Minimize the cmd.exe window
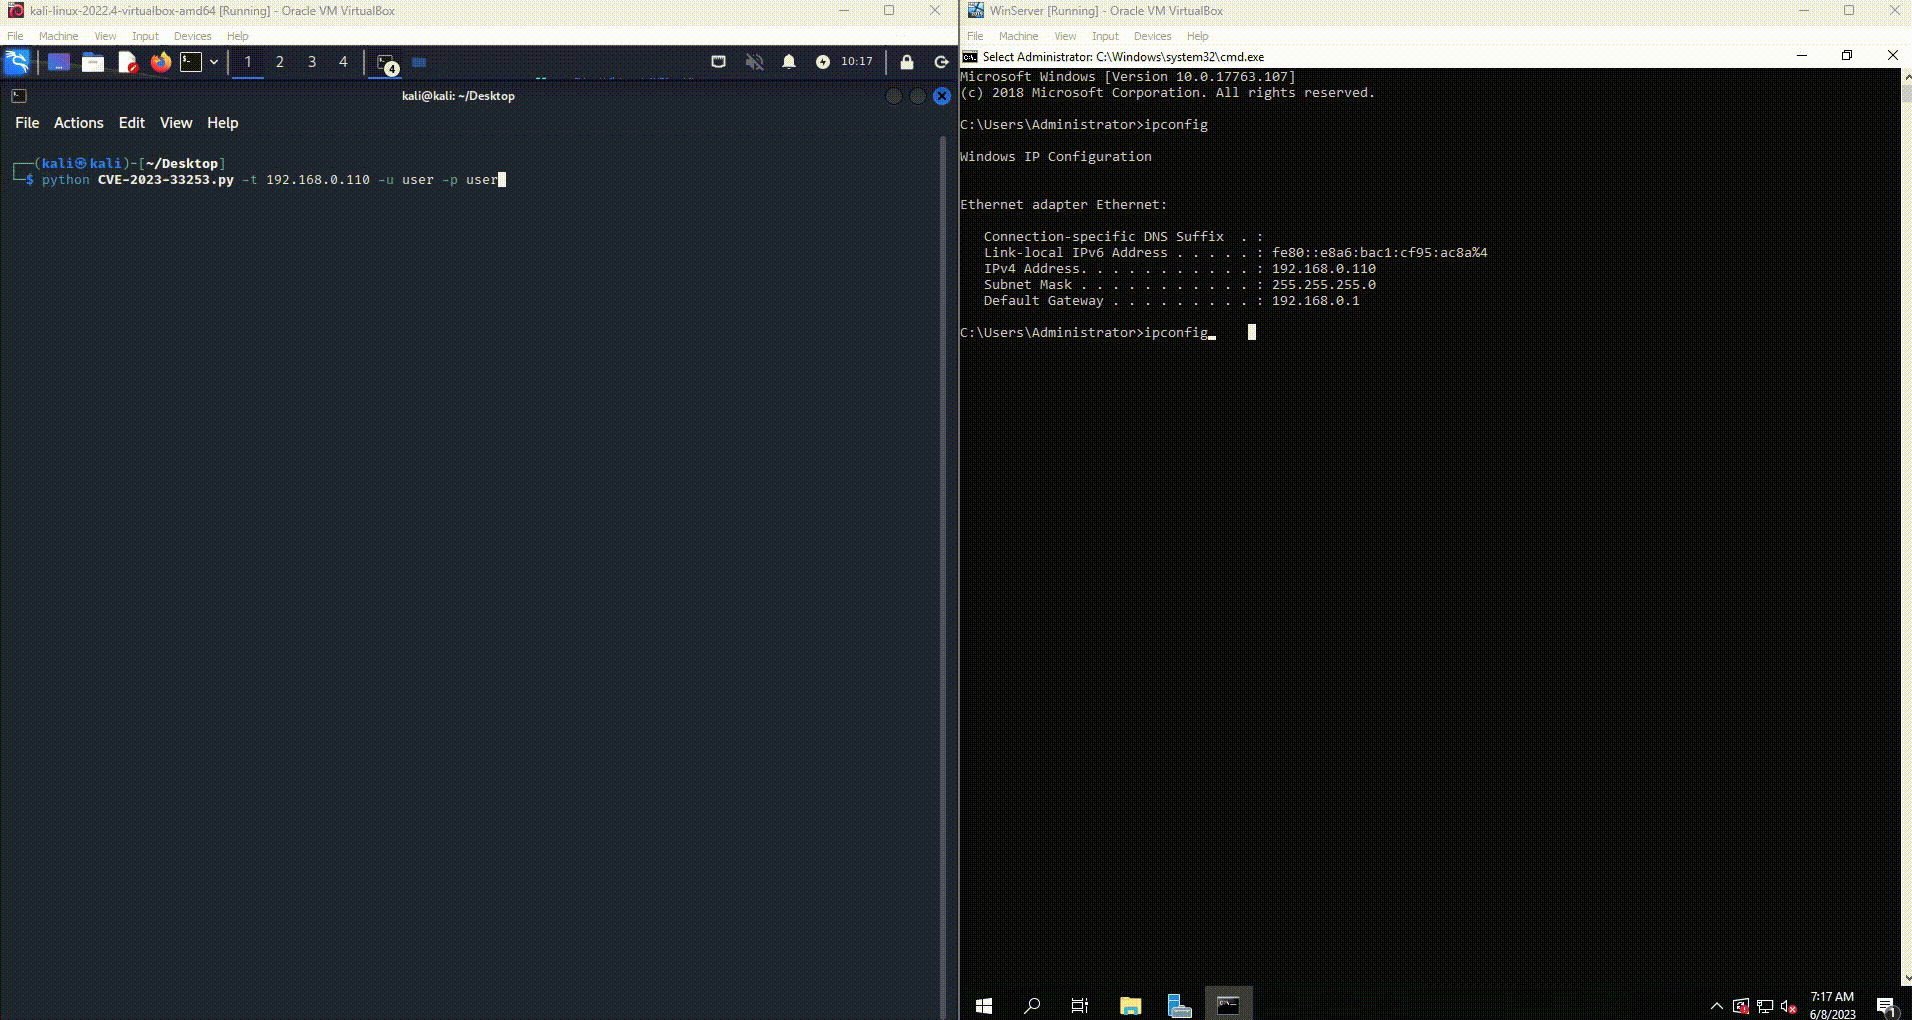1912x1020 pixels. tap(1802, 56)
